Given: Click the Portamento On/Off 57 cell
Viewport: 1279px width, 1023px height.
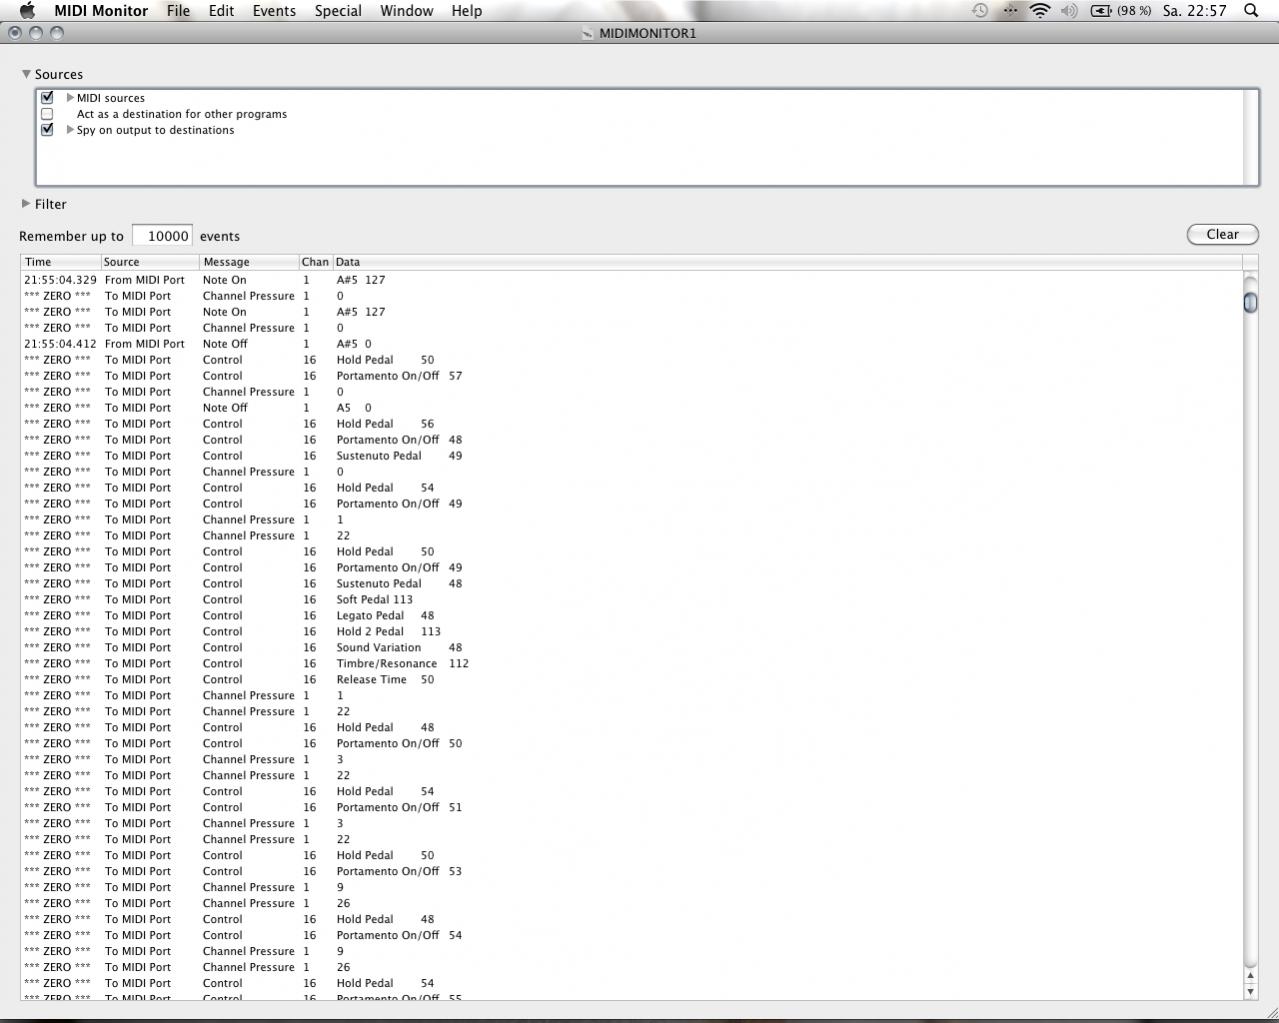Looking at the screenshot, I should tap(399, 376).
